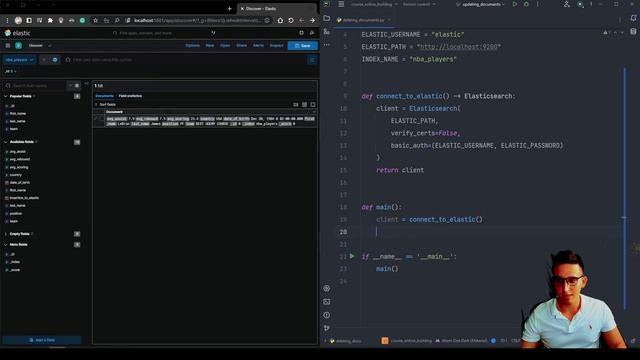Open PyCharm Notifications bell icon

tap(633, 18)
